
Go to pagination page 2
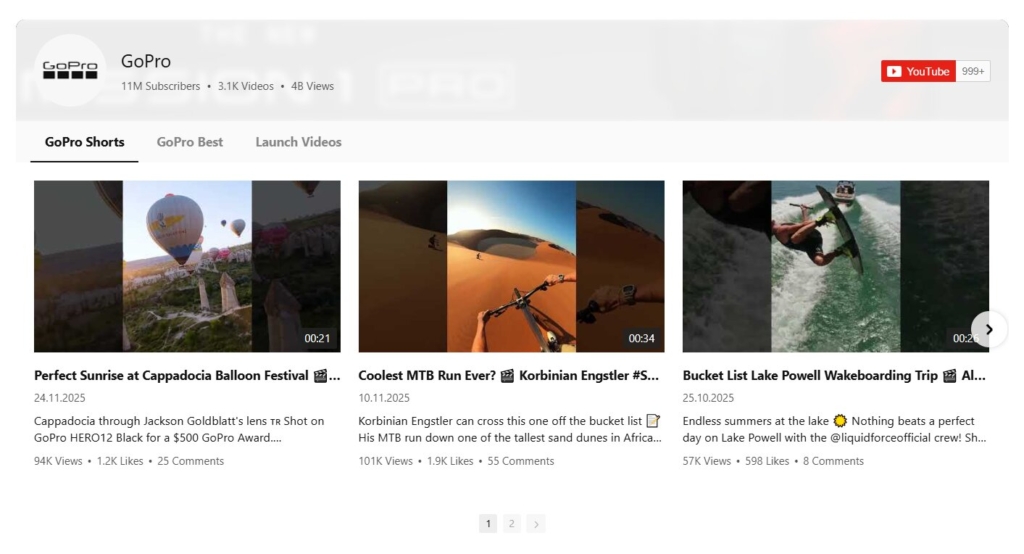512,523
